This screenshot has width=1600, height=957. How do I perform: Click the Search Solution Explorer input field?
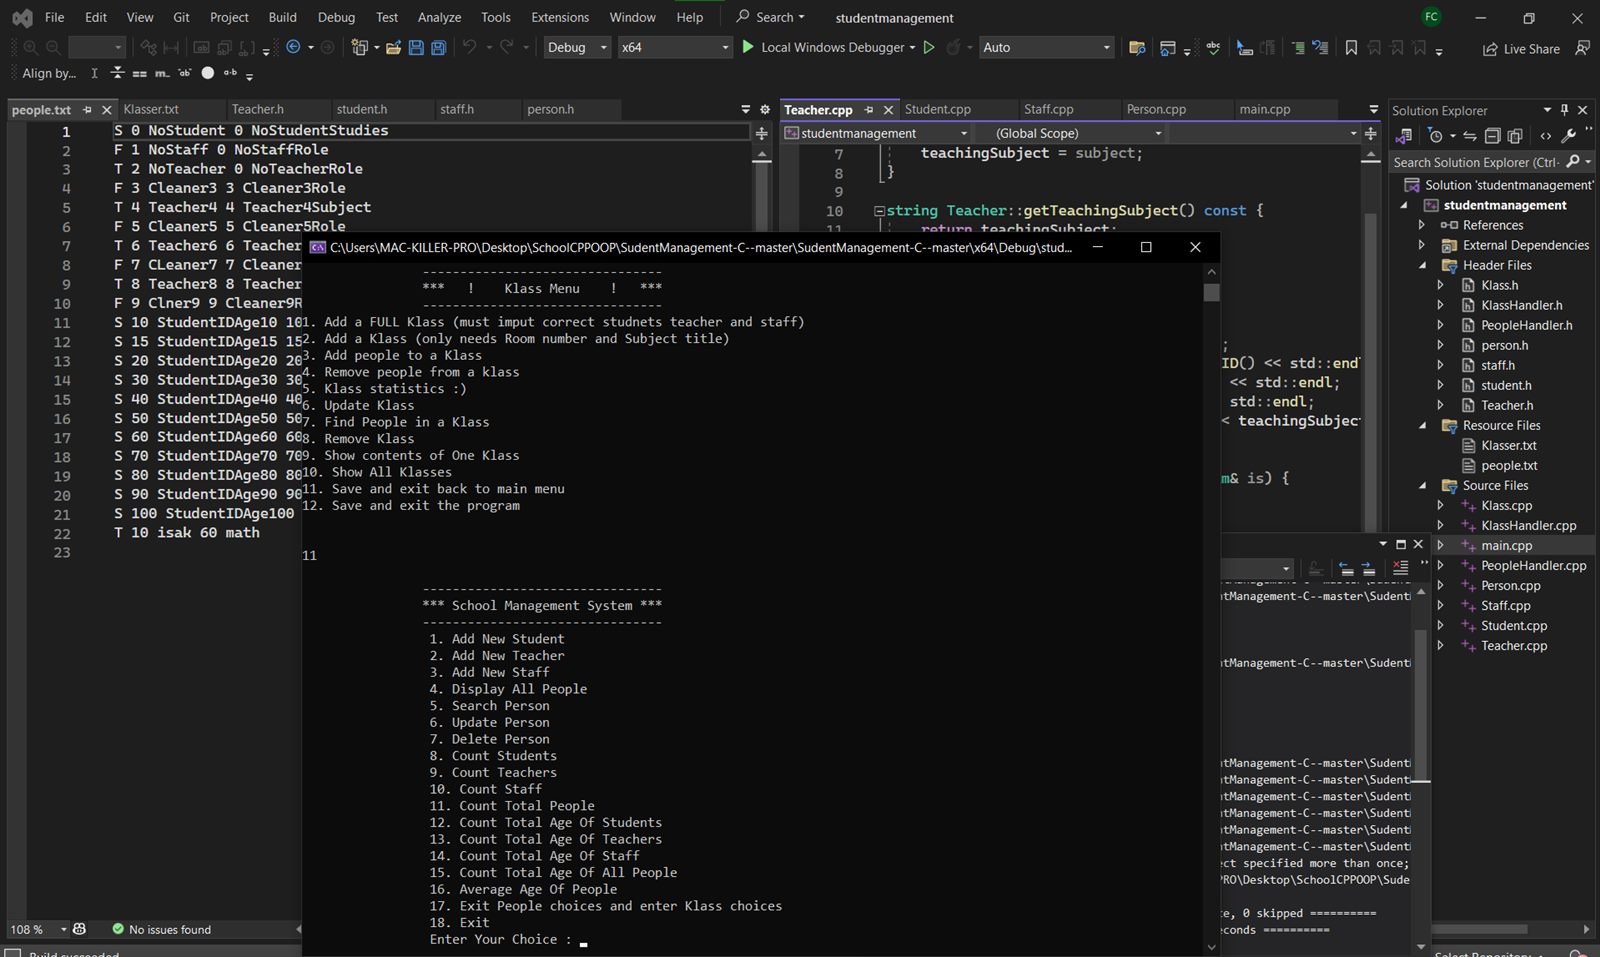(x=1476, y=162)
